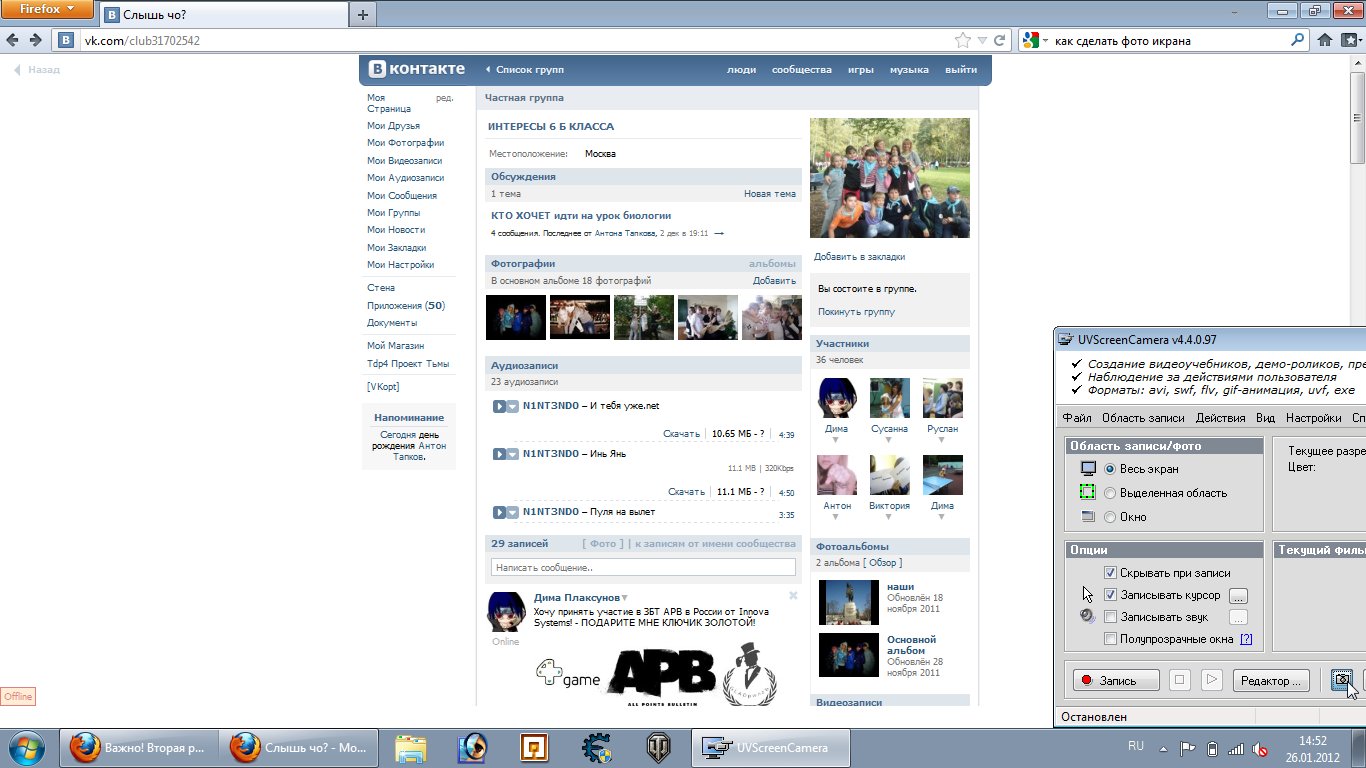Launch World of Tanks from the taskbar
1366x768 pixels.
660,748
